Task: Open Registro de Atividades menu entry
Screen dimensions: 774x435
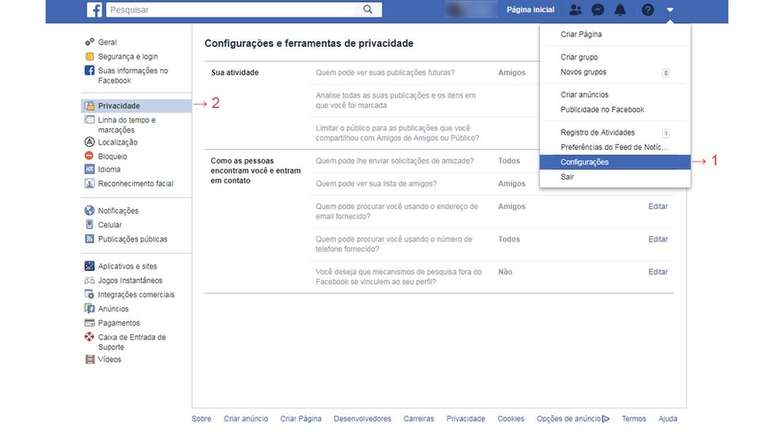Action: (x=598, y=133)
